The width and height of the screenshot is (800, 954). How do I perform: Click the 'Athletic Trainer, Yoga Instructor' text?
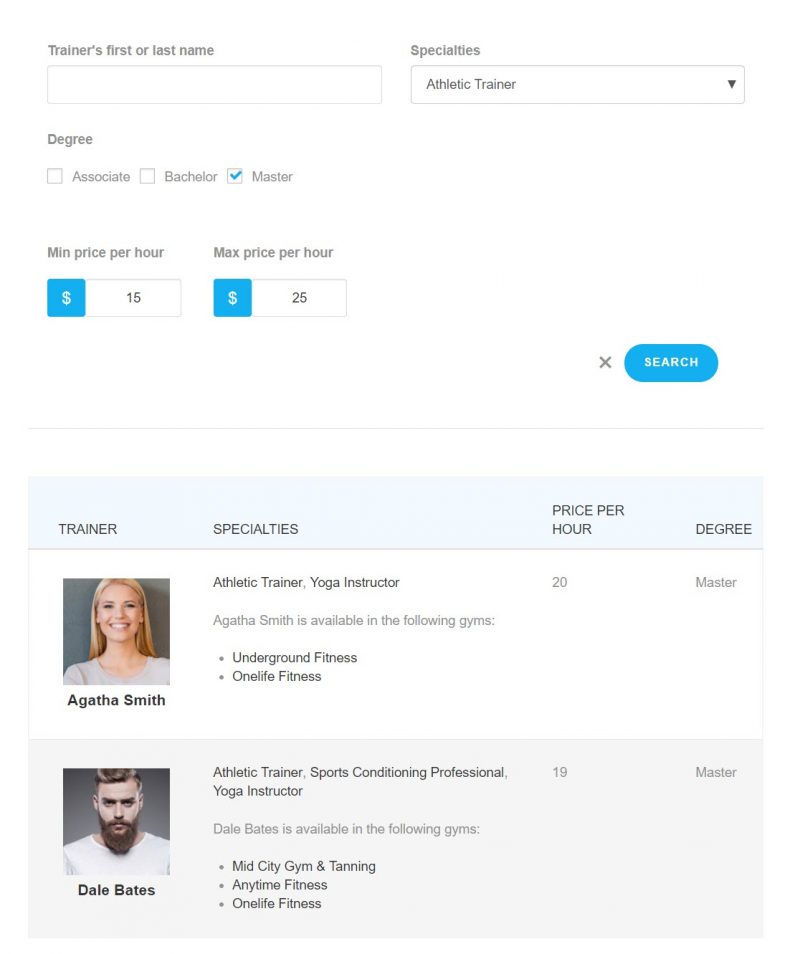(306, 583)
